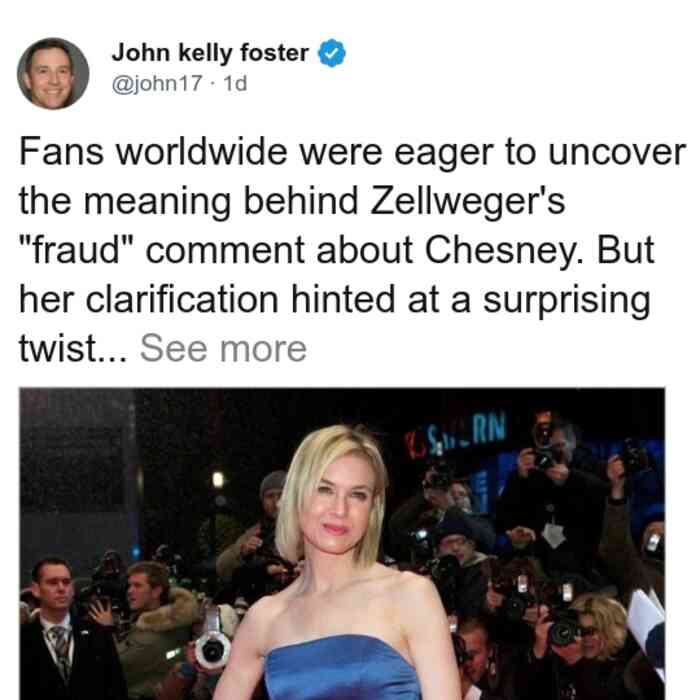Open the "John kelly foster" display name

pyautogui.click(x=210, y=53)
